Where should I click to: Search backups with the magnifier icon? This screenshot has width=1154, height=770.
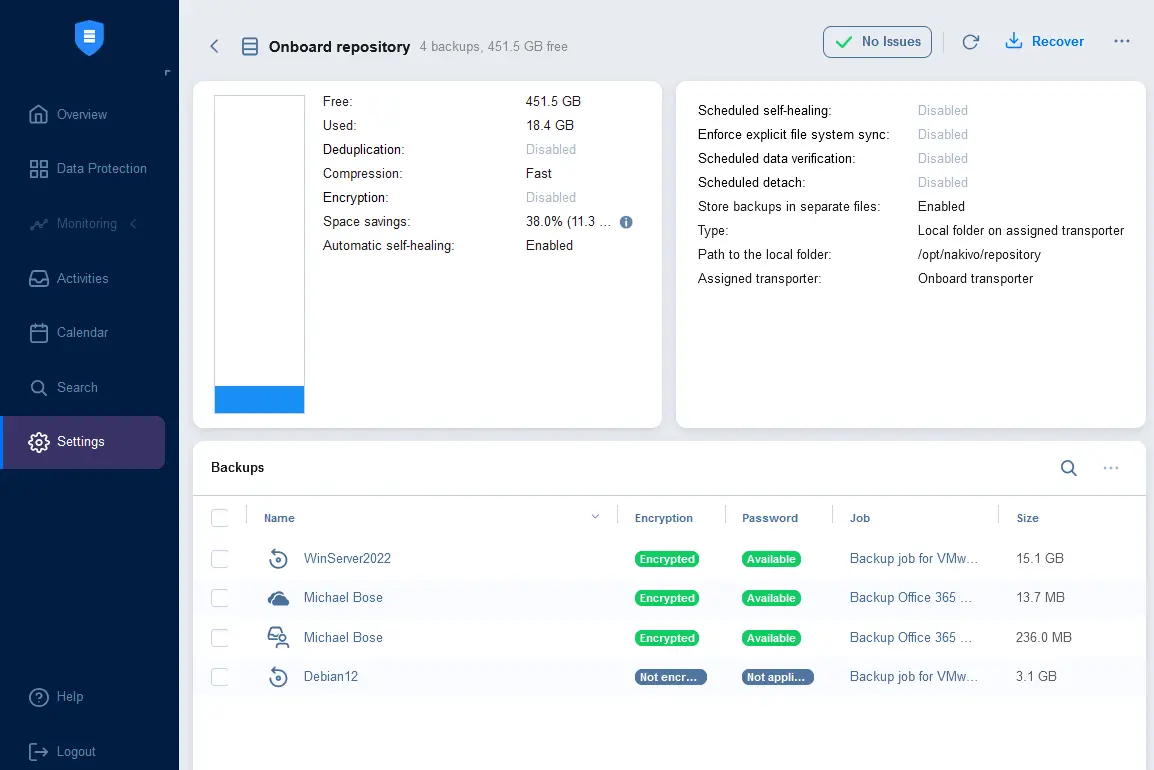point(1069,467)
